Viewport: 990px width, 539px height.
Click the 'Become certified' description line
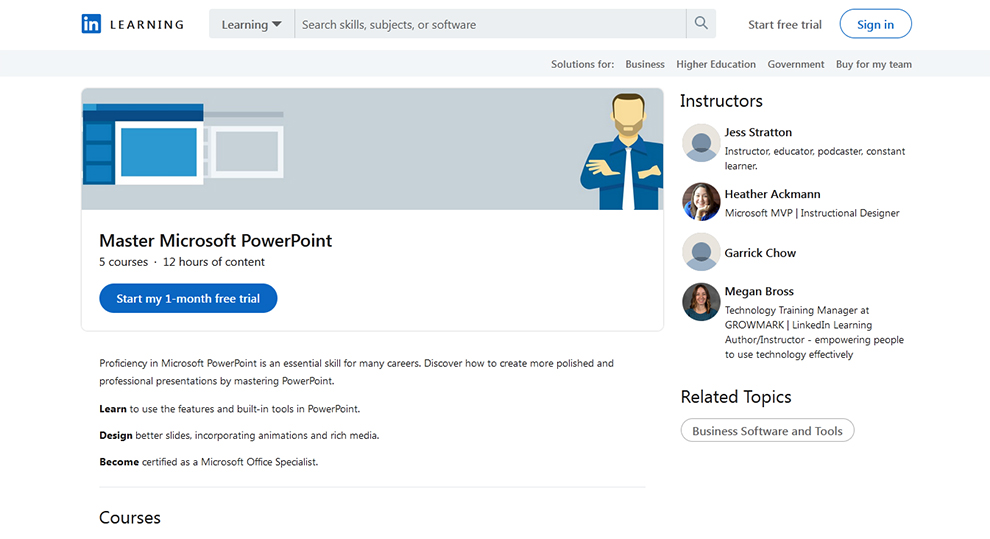(208, 462)
